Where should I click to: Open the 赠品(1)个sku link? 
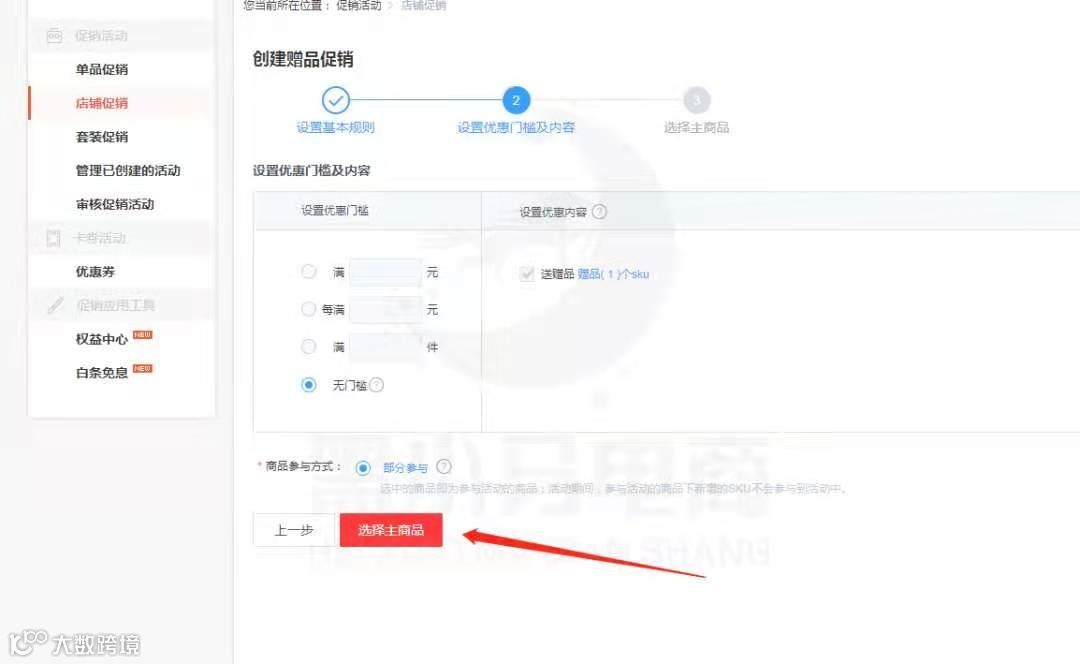[613, 274]
